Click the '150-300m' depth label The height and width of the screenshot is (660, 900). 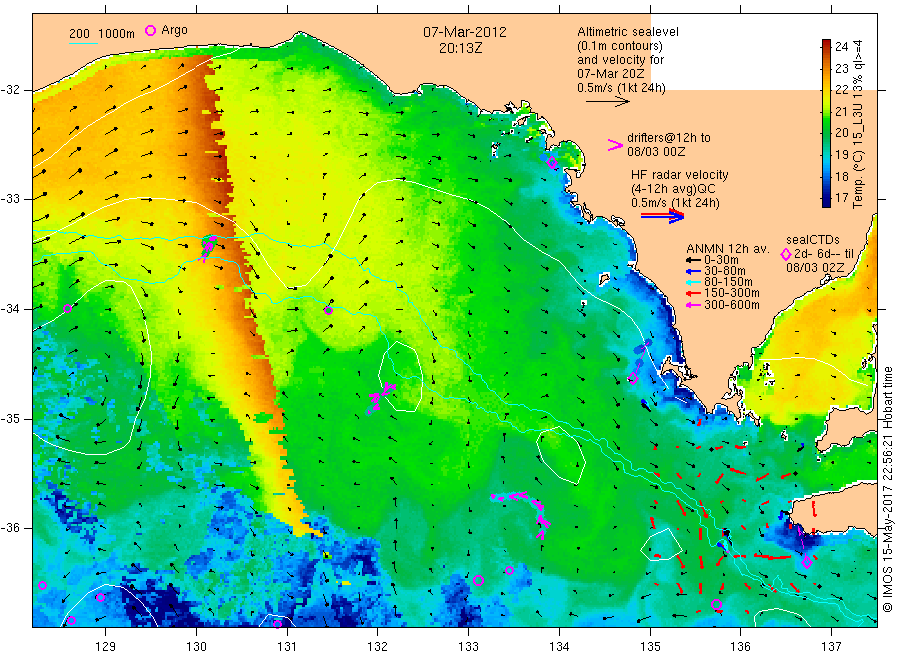pyautogui.click(x=732, y=293)
